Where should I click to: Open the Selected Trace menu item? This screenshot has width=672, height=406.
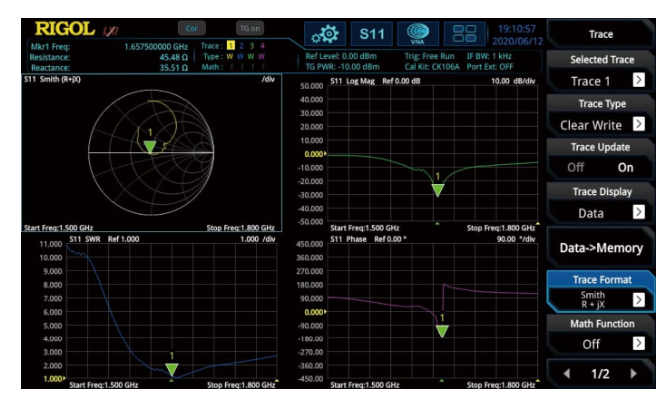(x=600, y=71)
